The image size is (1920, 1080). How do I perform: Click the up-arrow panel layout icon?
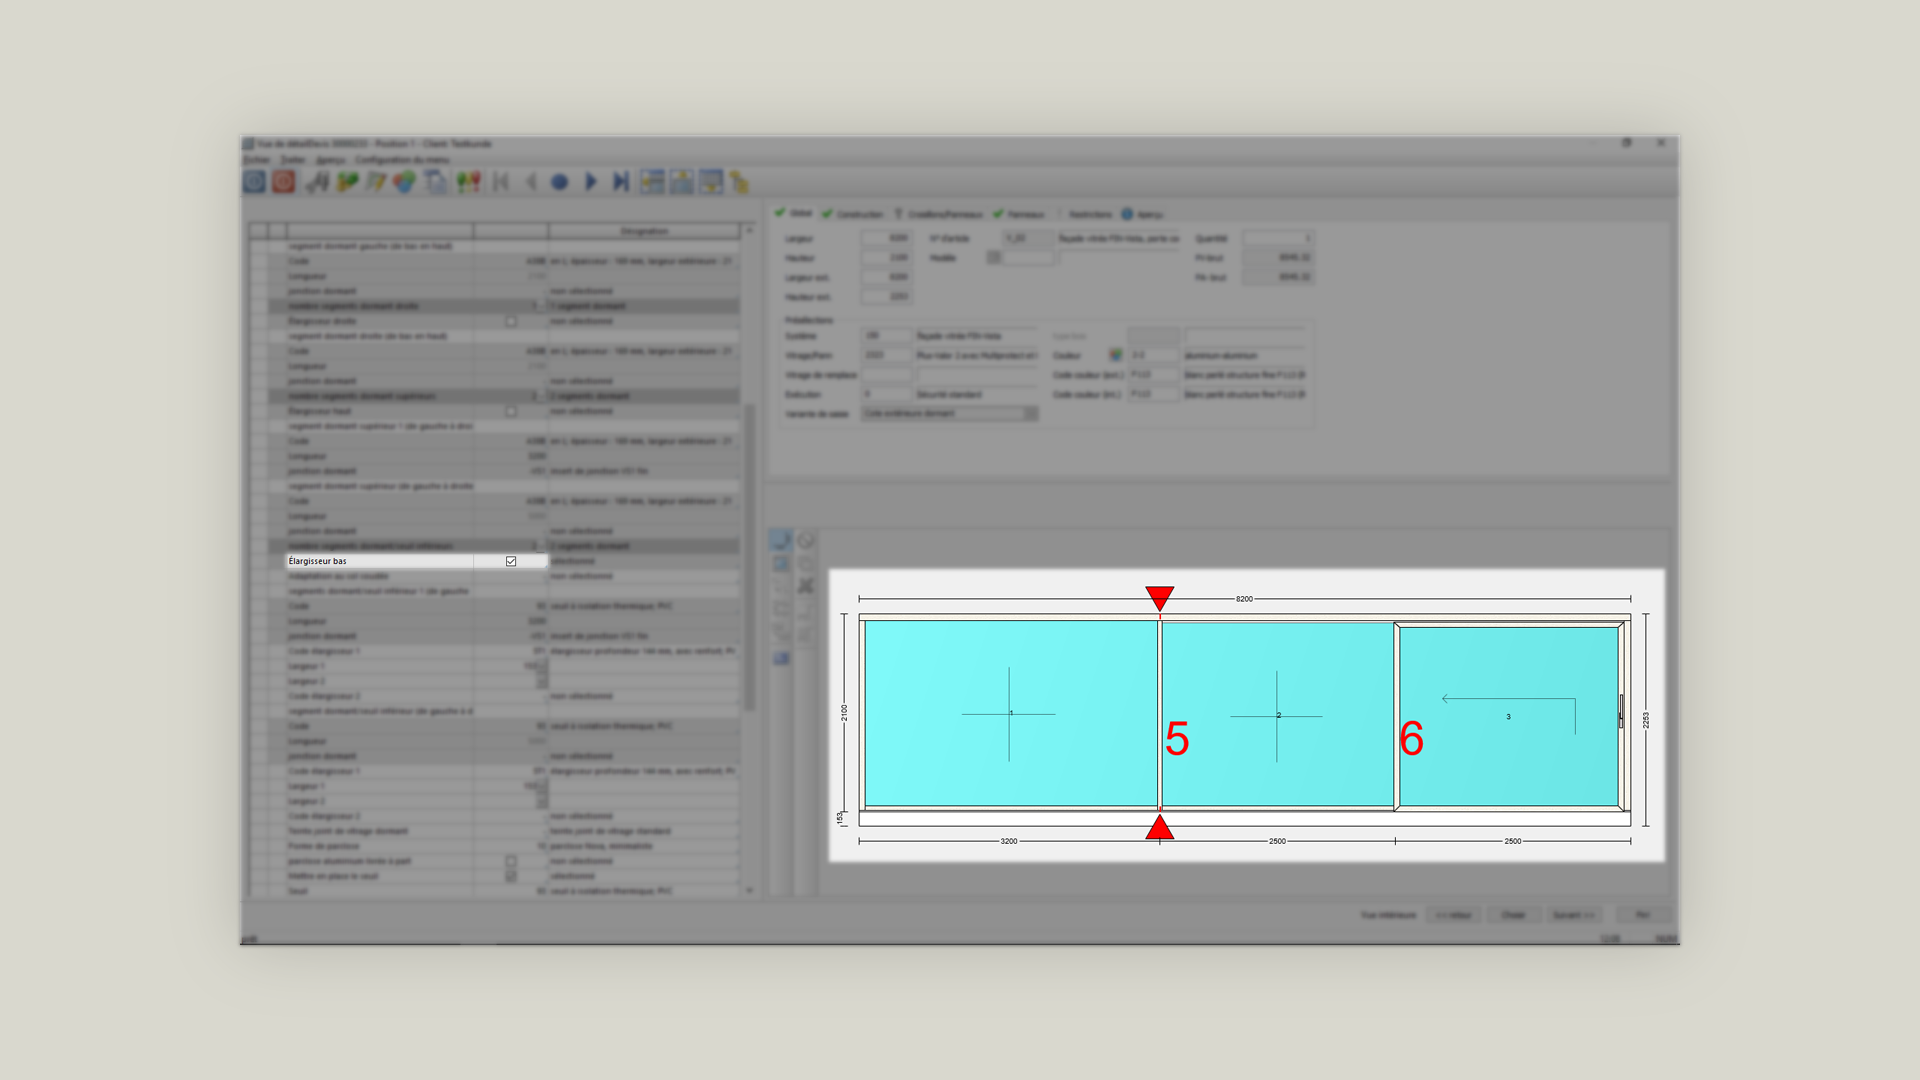pyautogui.click(x=681, y=182)
